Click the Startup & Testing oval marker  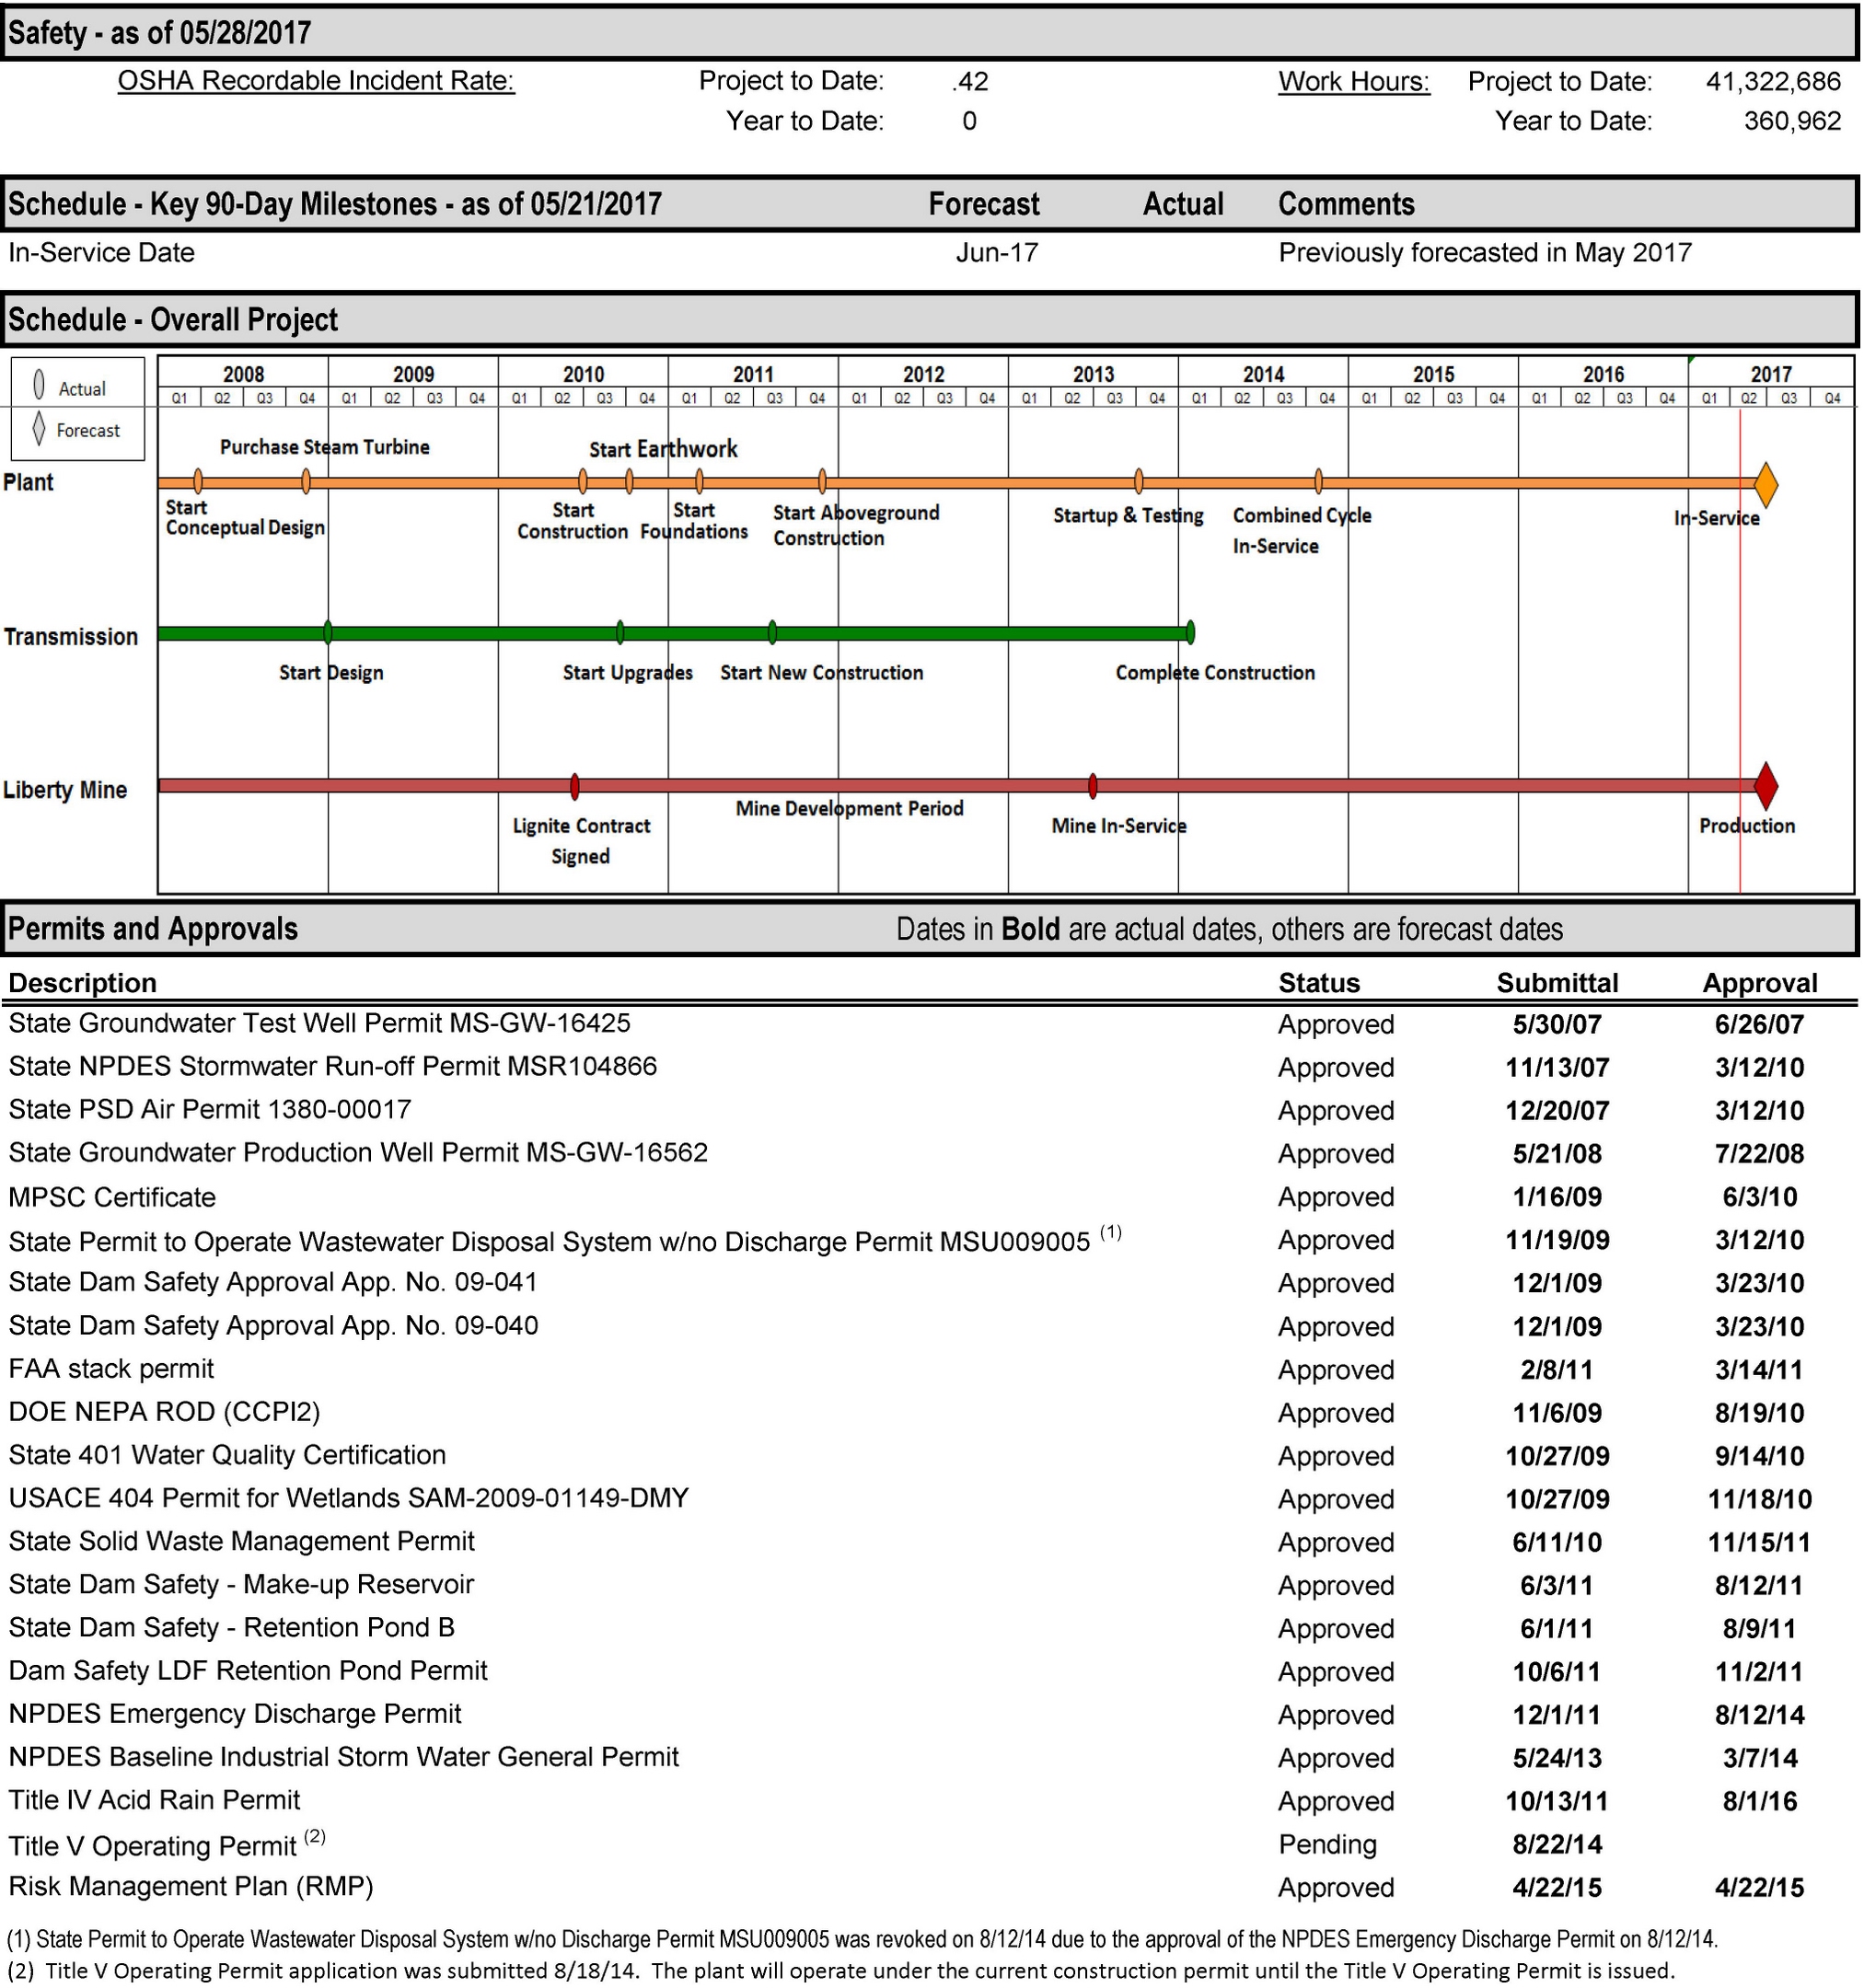point(1139,482)
